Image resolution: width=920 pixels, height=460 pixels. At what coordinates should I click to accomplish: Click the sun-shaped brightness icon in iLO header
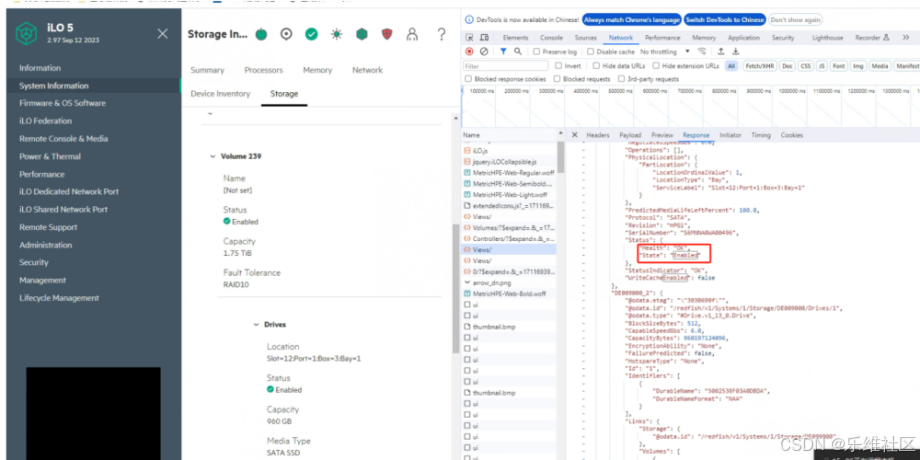tap(336, 35)
